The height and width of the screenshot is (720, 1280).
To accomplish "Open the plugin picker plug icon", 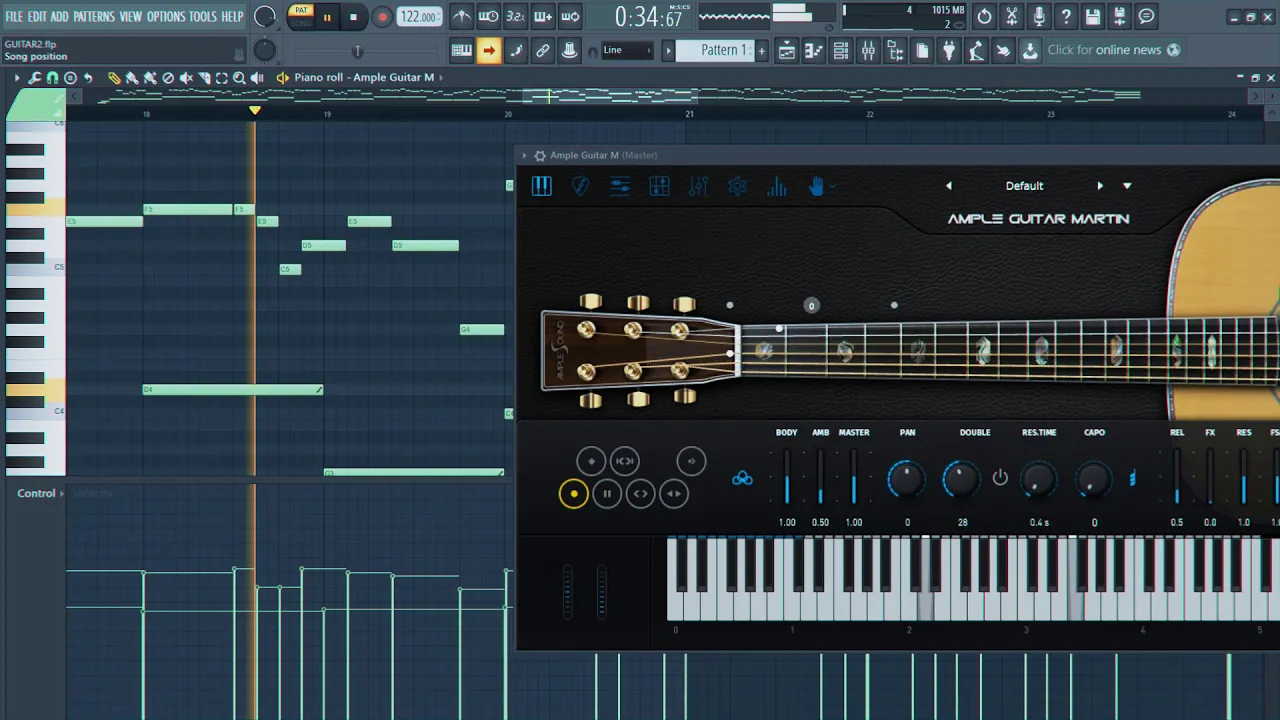I will click(x=949, y=50).
